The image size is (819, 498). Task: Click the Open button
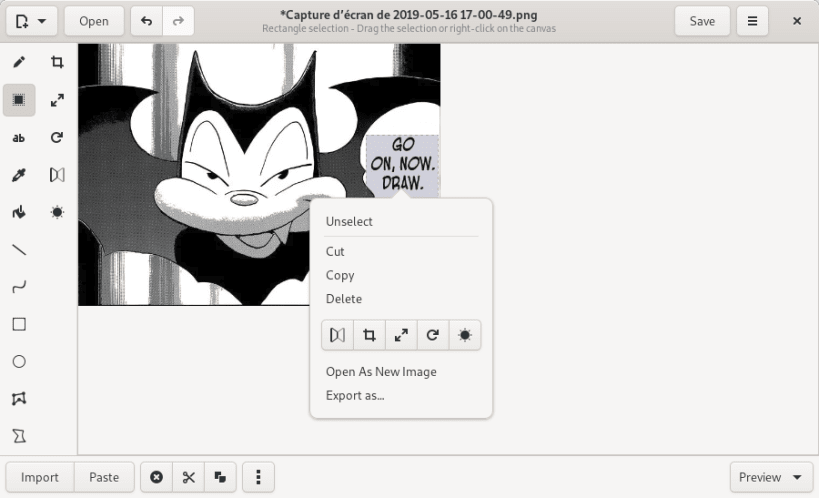click(x=94, y=21)
